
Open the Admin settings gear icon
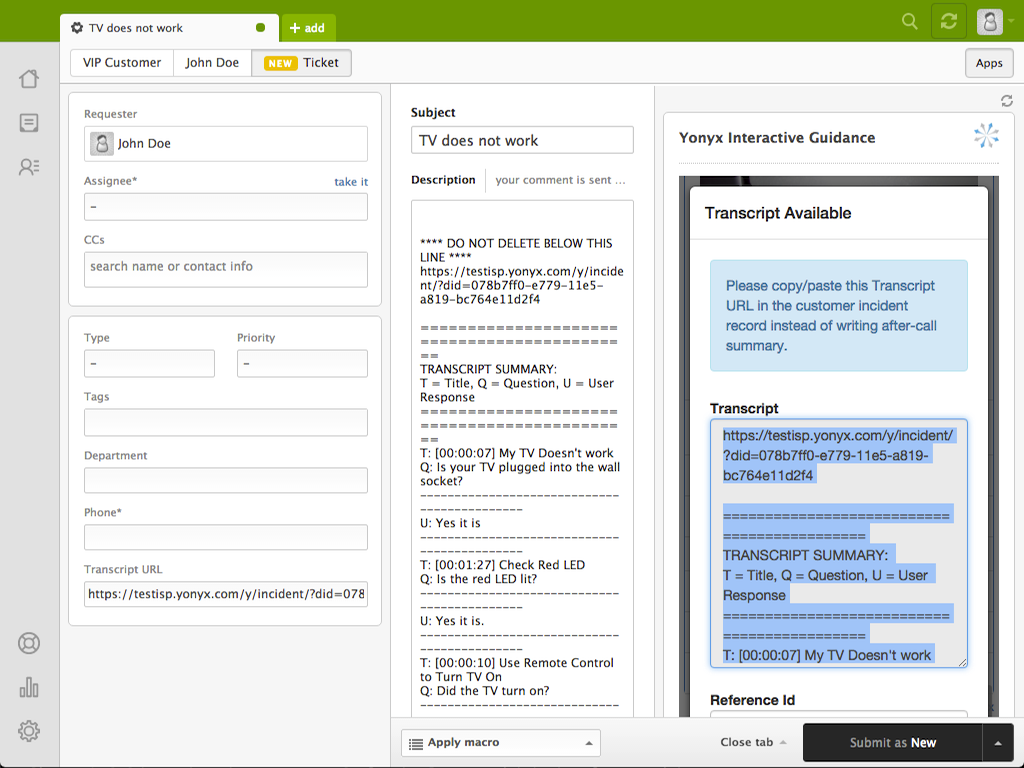coord(29,731)
